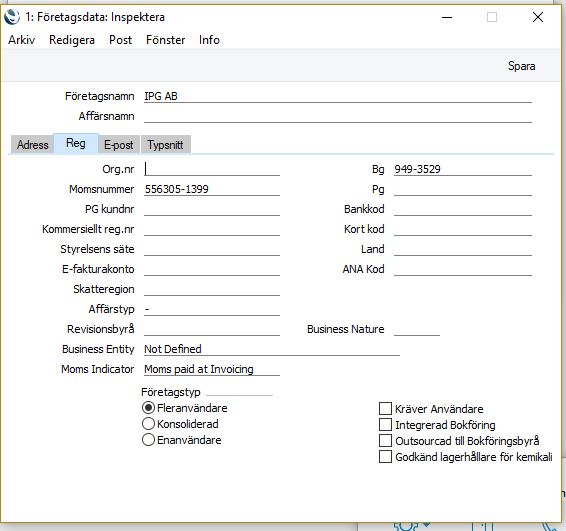Viewport: 566px width, 531px height.
Task: Open the Redigera menu
Action: click(x=72, y=40)
